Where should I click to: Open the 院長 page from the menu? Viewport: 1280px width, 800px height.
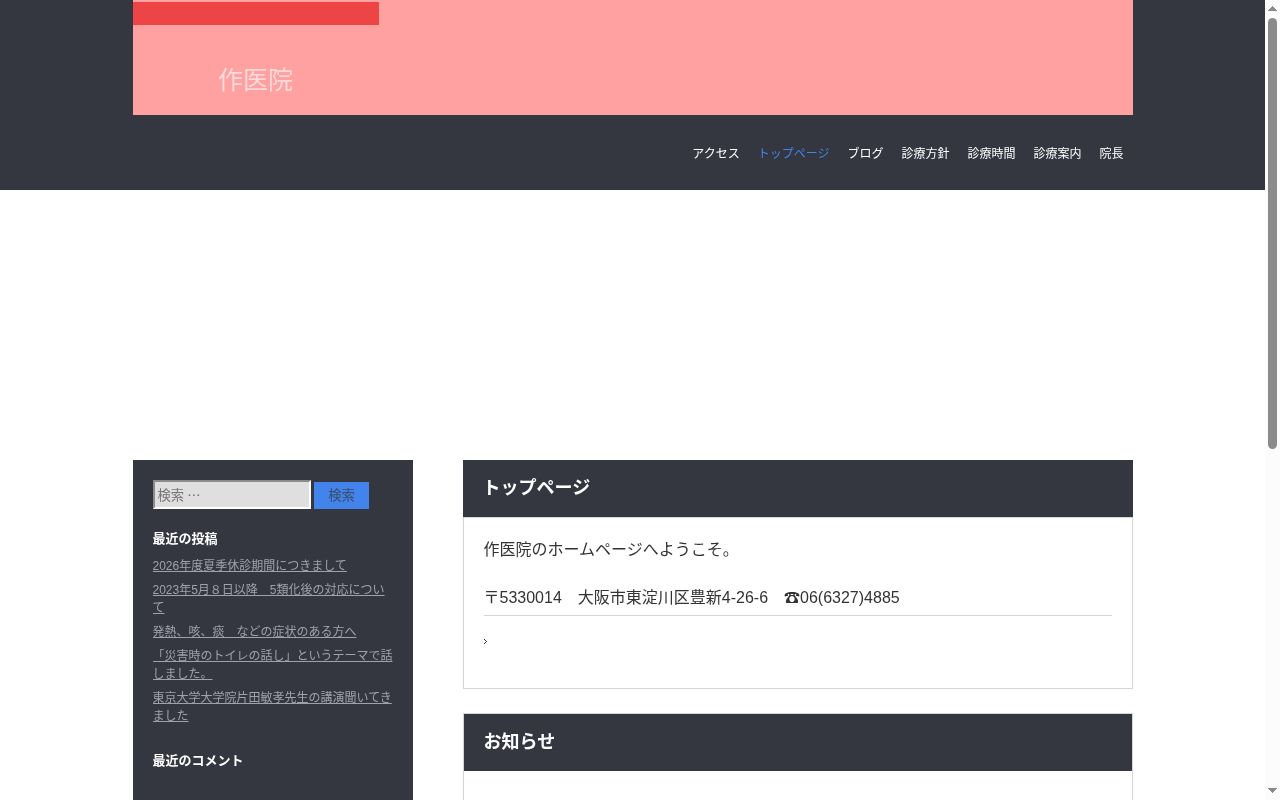click(x=1111, y=153)
